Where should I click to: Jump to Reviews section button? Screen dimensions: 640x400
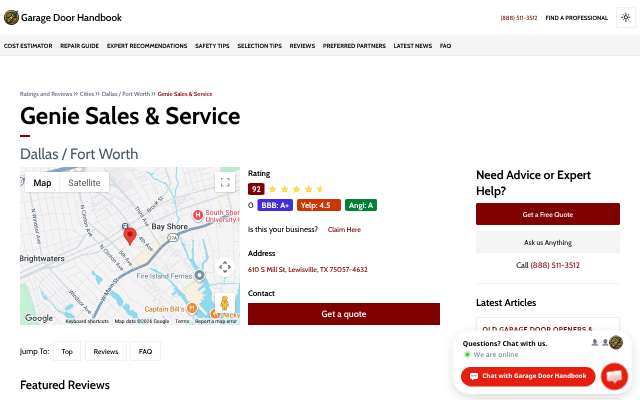coord(106,351)
